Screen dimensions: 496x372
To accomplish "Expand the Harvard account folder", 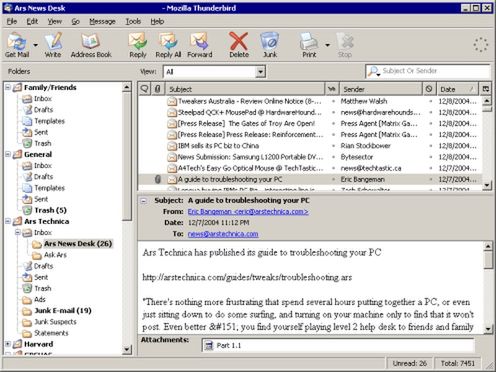I will [x=8, y=344].
